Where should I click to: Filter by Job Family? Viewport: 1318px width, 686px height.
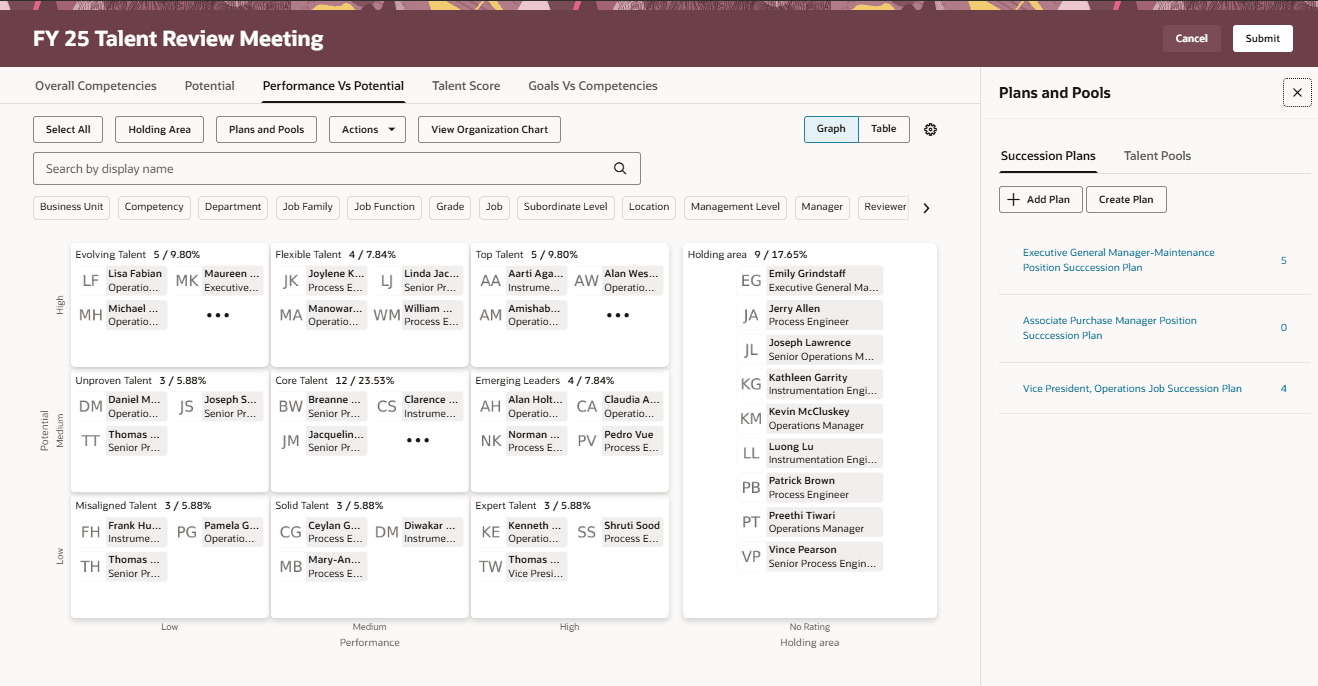tap(307, 207)
